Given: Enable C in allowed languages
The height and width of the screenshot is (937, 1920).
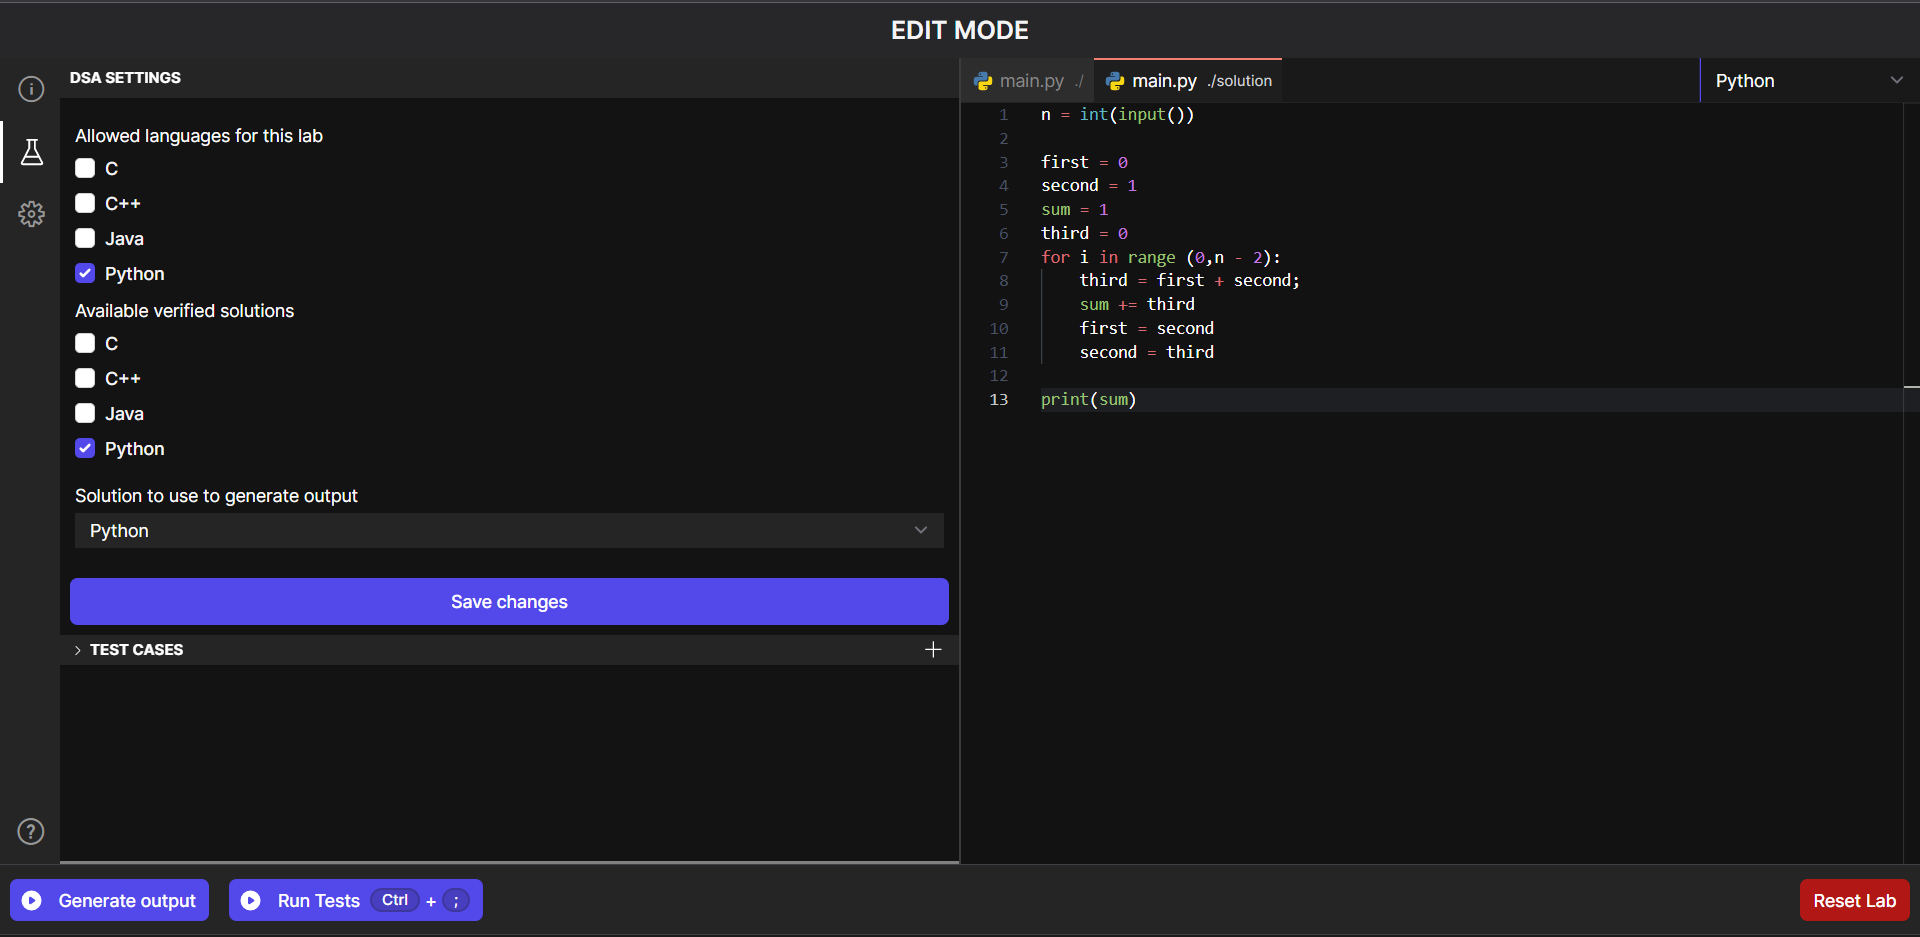Looking at the screenshot, I should [x=85, y=169].
